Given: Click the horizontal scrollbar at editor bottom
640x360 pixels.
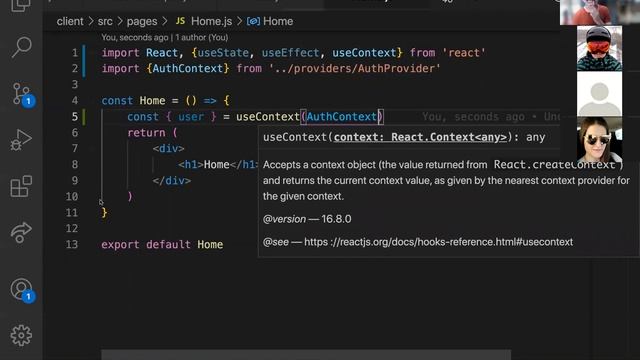Looking at the screenshot, I should (306, 354).
